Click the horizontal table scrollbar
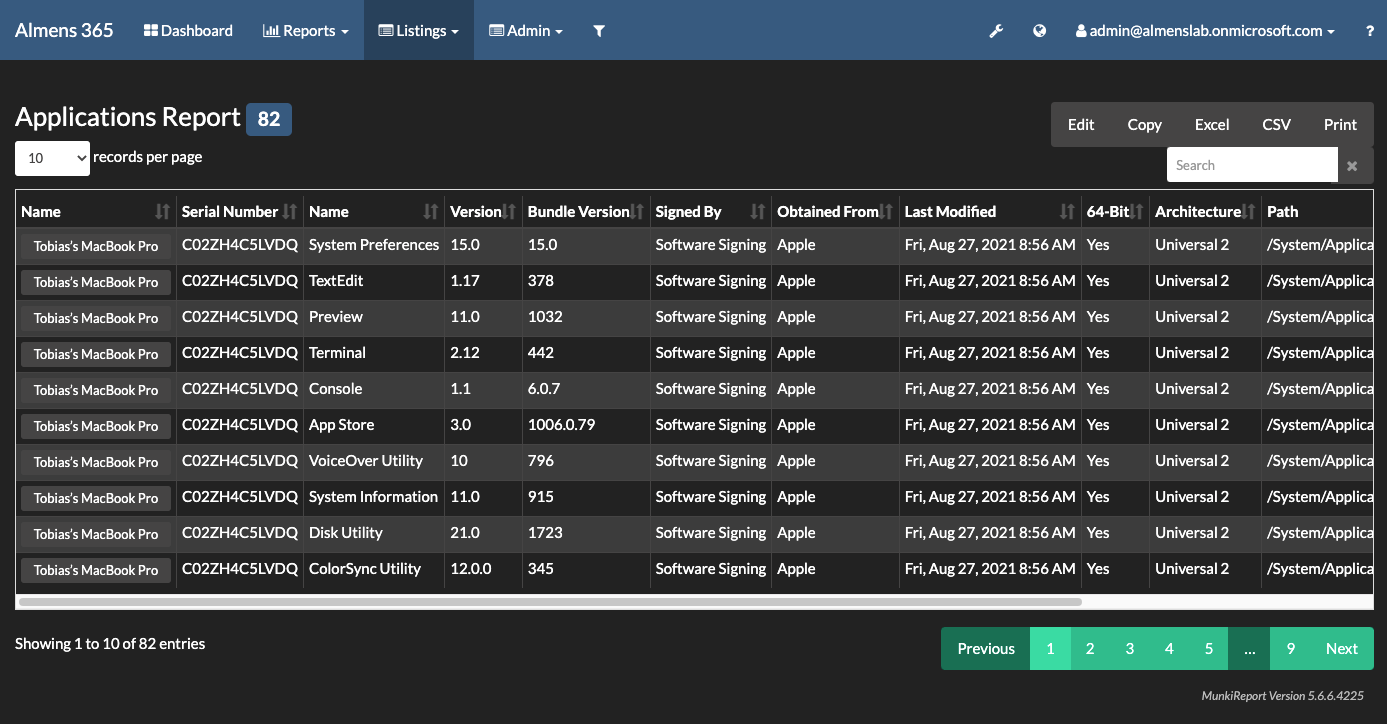Screen dimensions: 1387x724 pos(550,602)
